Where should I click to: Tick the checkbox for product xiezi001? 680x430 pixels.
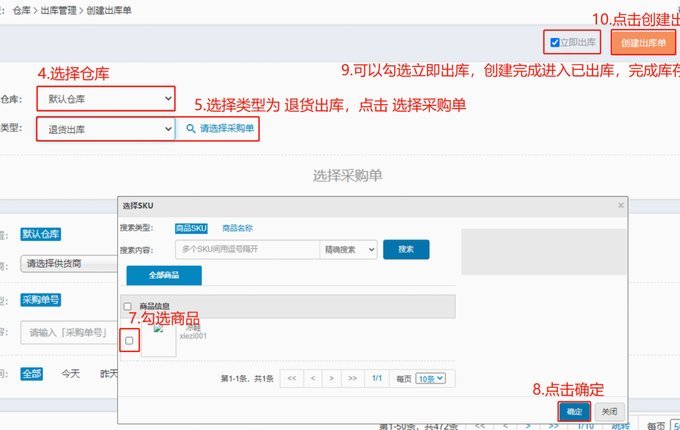pyautogui.click(x=129, y=340)
